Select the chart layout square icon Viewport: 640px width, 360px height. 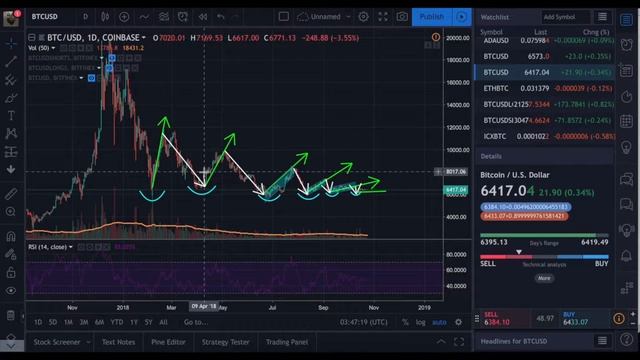pyautogui.click(x=284, y=17)
